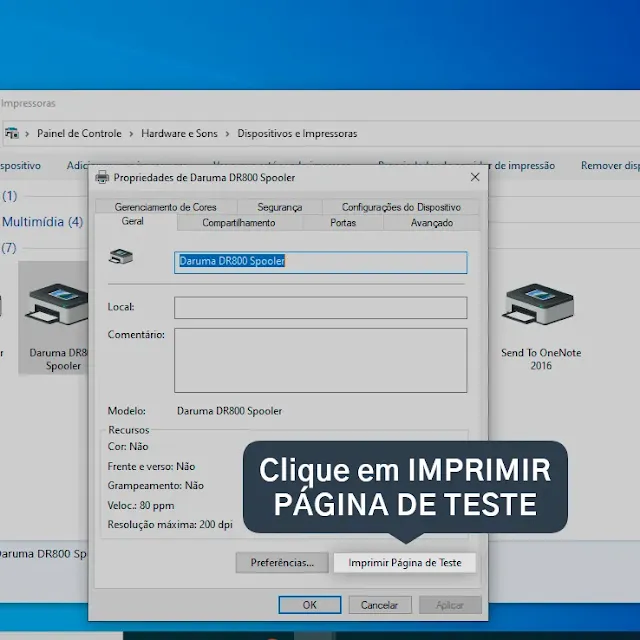Click Modelo value Daruma DR800 Spooler text
Image resolution: width=640 pixels, height=640 pixels.
coord(229,411)
